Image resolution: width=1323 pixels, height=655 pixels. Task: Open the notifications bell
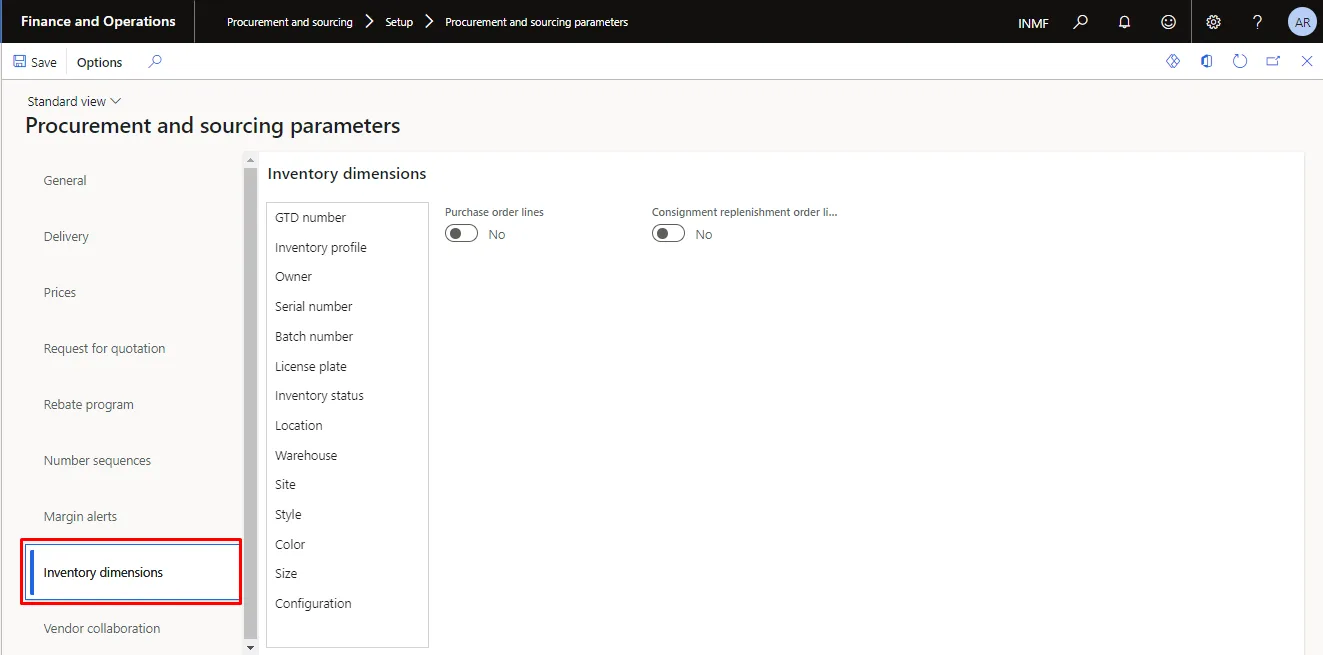pos(1125,22)
